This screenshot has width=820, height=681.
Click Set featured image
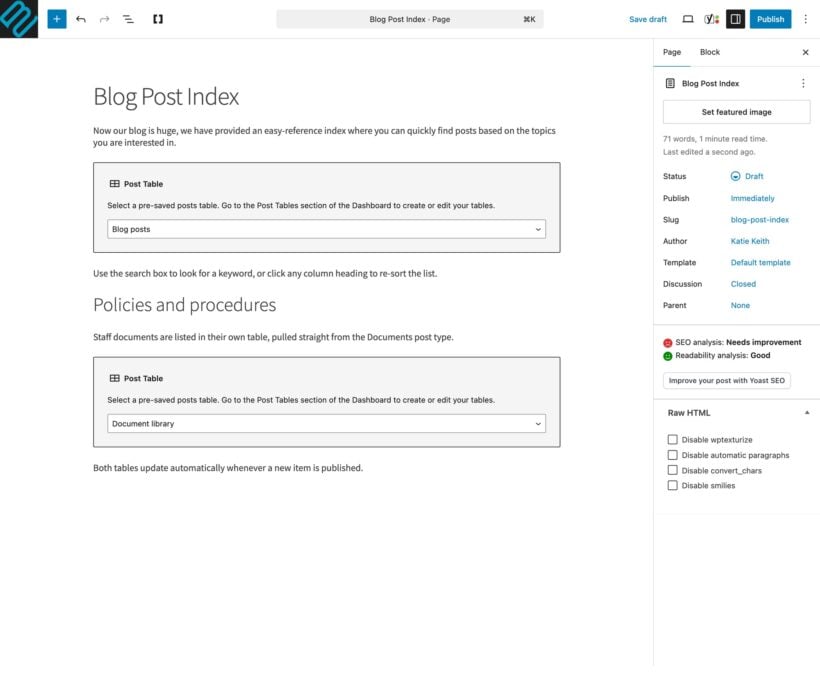736,112
